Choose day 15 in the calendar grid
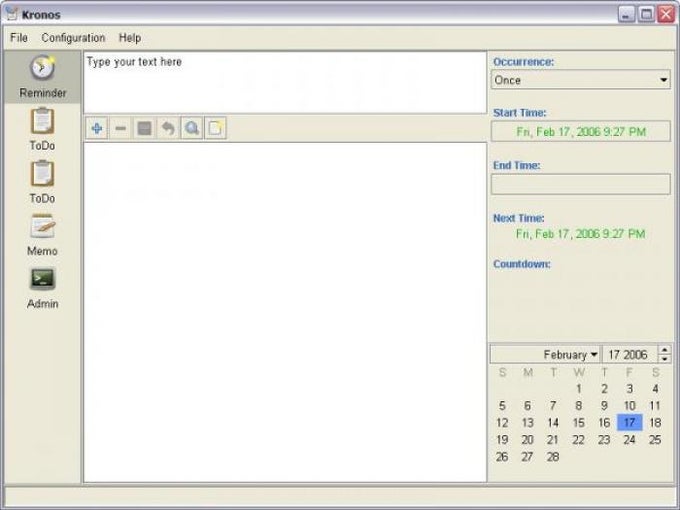This screenshot has width=680, height=510. [x=579, y=422]
